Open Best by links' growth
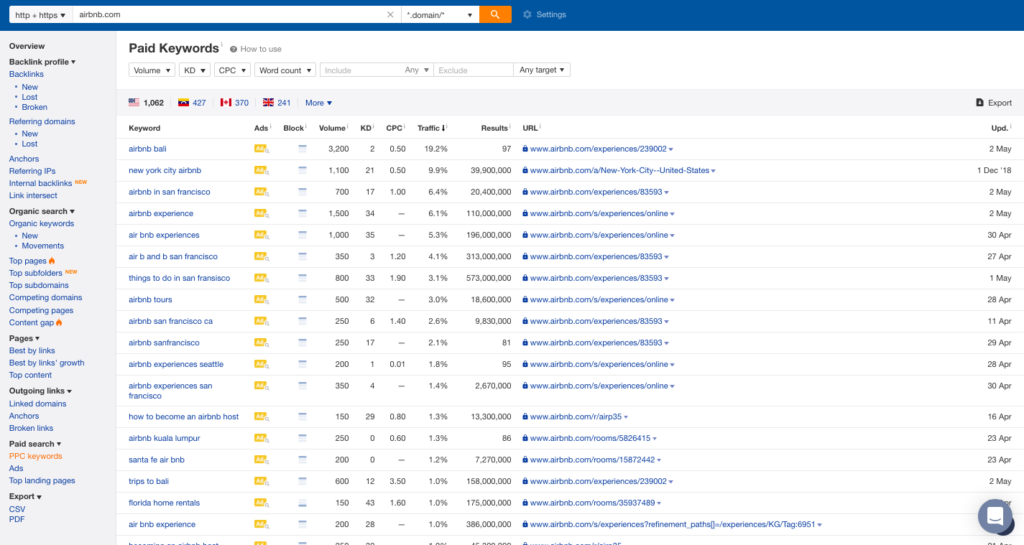 [46, 363]
